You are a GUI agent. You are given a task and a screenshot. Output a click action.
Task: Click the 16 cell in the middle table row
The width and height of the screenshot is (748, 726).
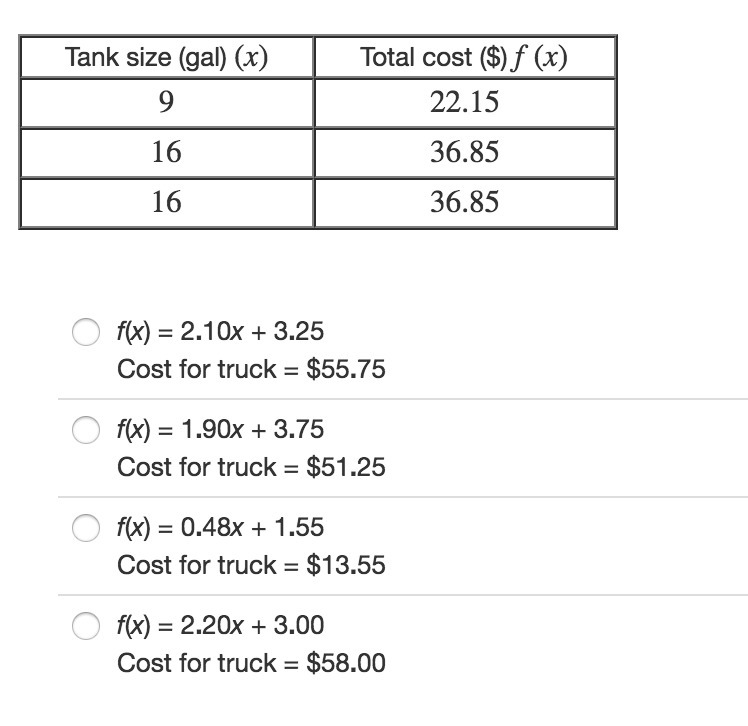(167, 153)
